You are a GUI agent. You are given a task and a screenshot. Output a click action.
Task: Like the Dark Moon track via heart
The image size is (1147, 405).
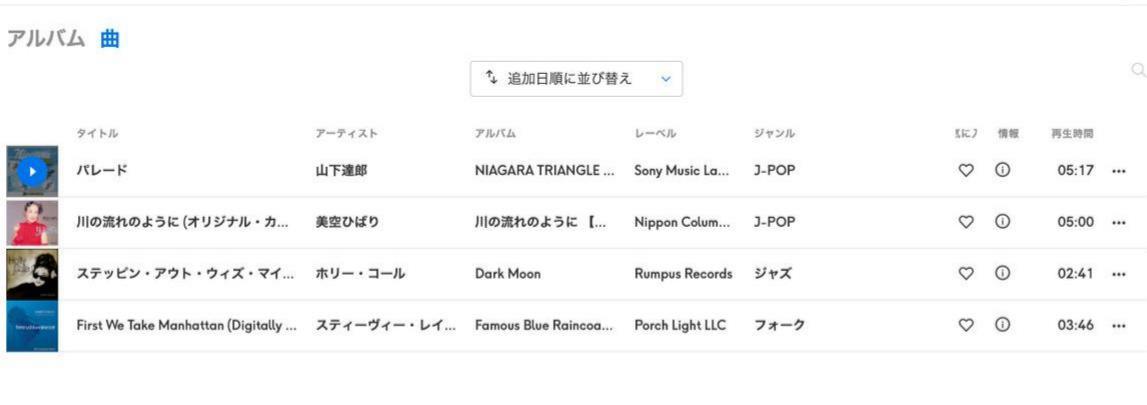click(x=966, y=273)
